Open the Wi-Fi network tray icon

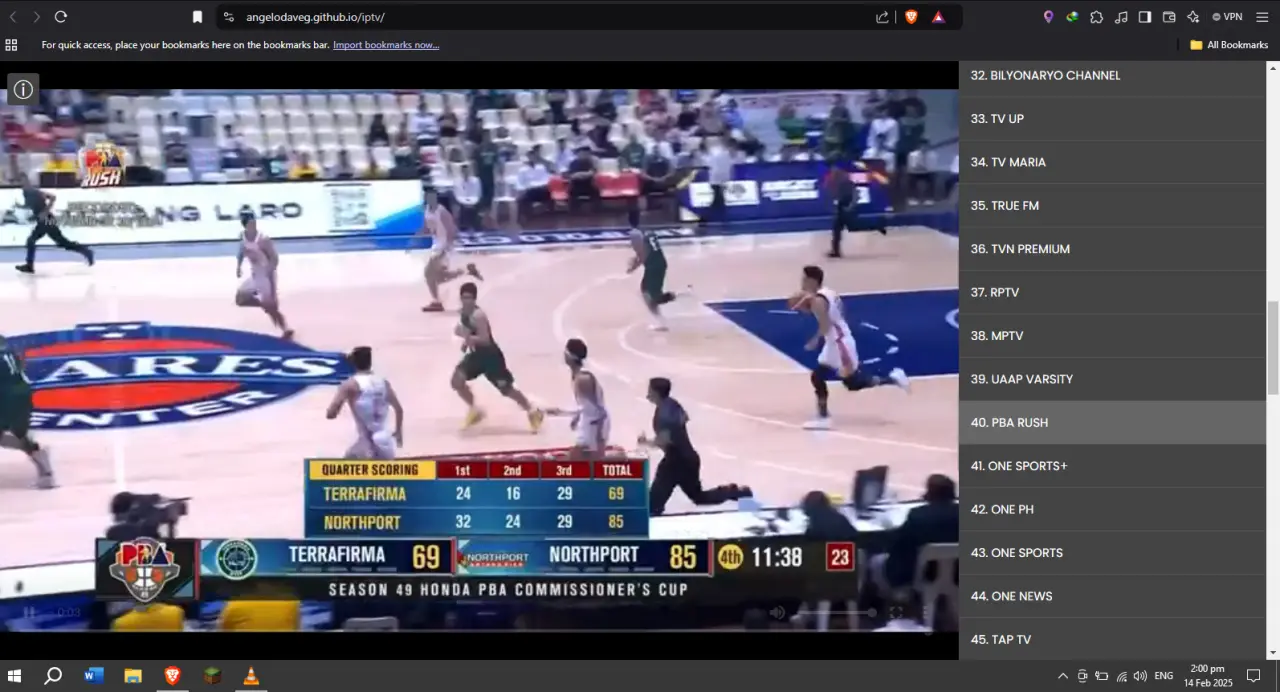point(1121,676)
